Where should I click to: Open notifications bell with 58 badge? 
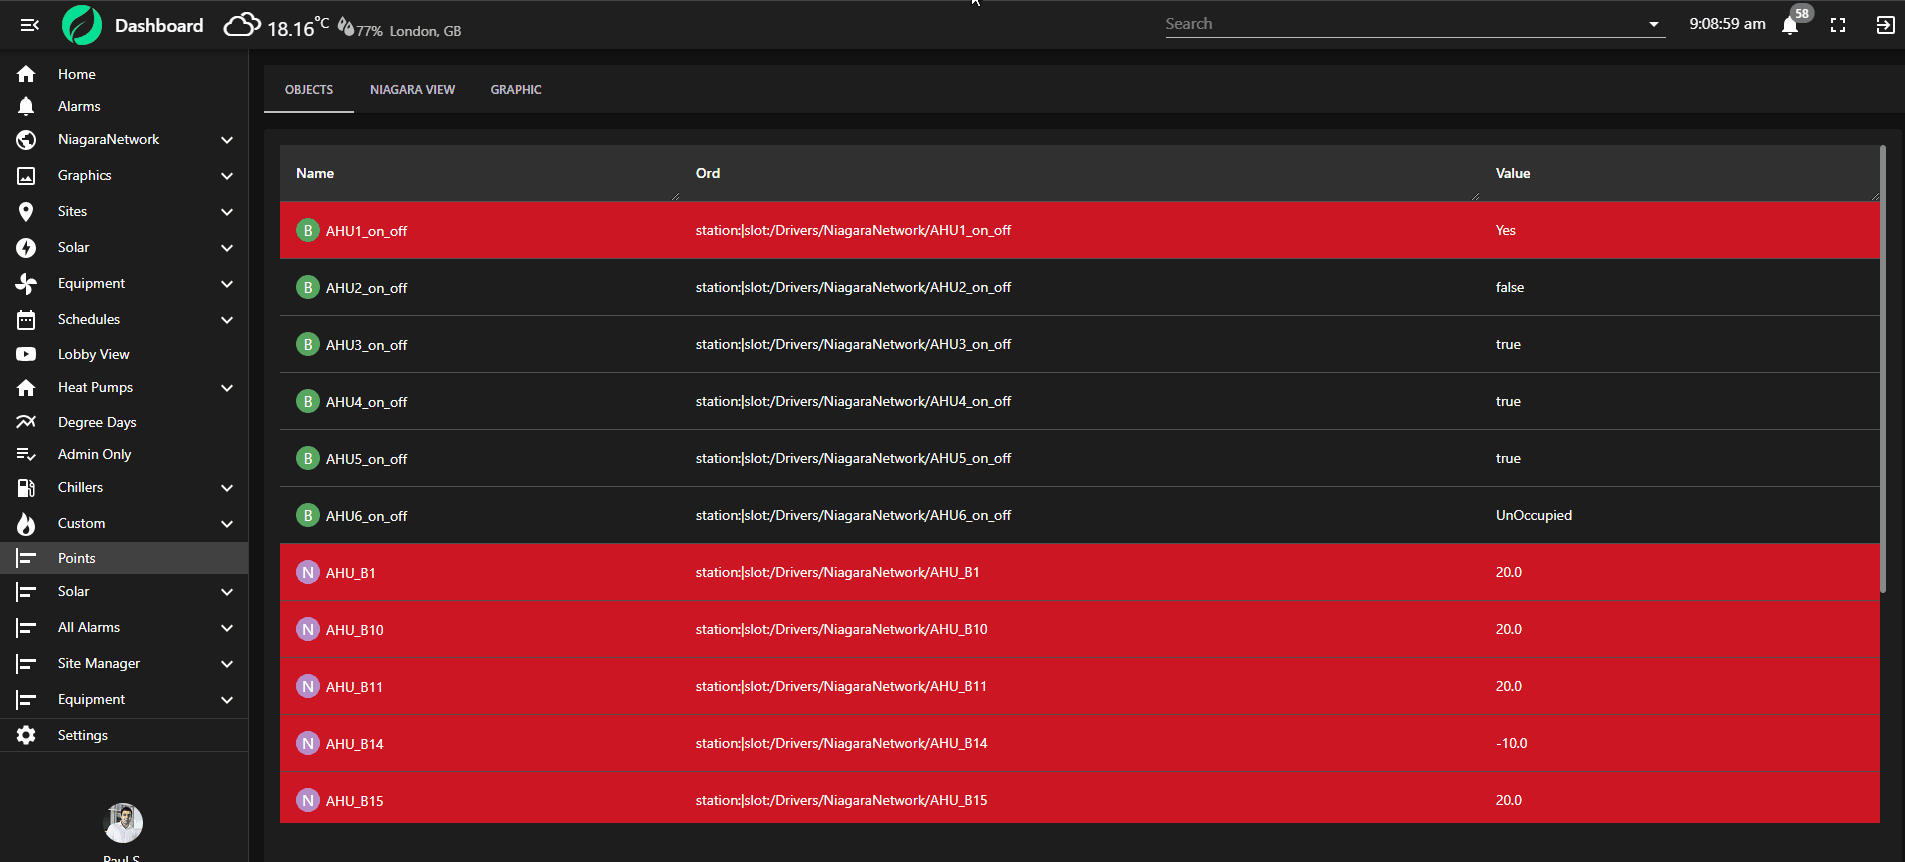[1790, 25]
